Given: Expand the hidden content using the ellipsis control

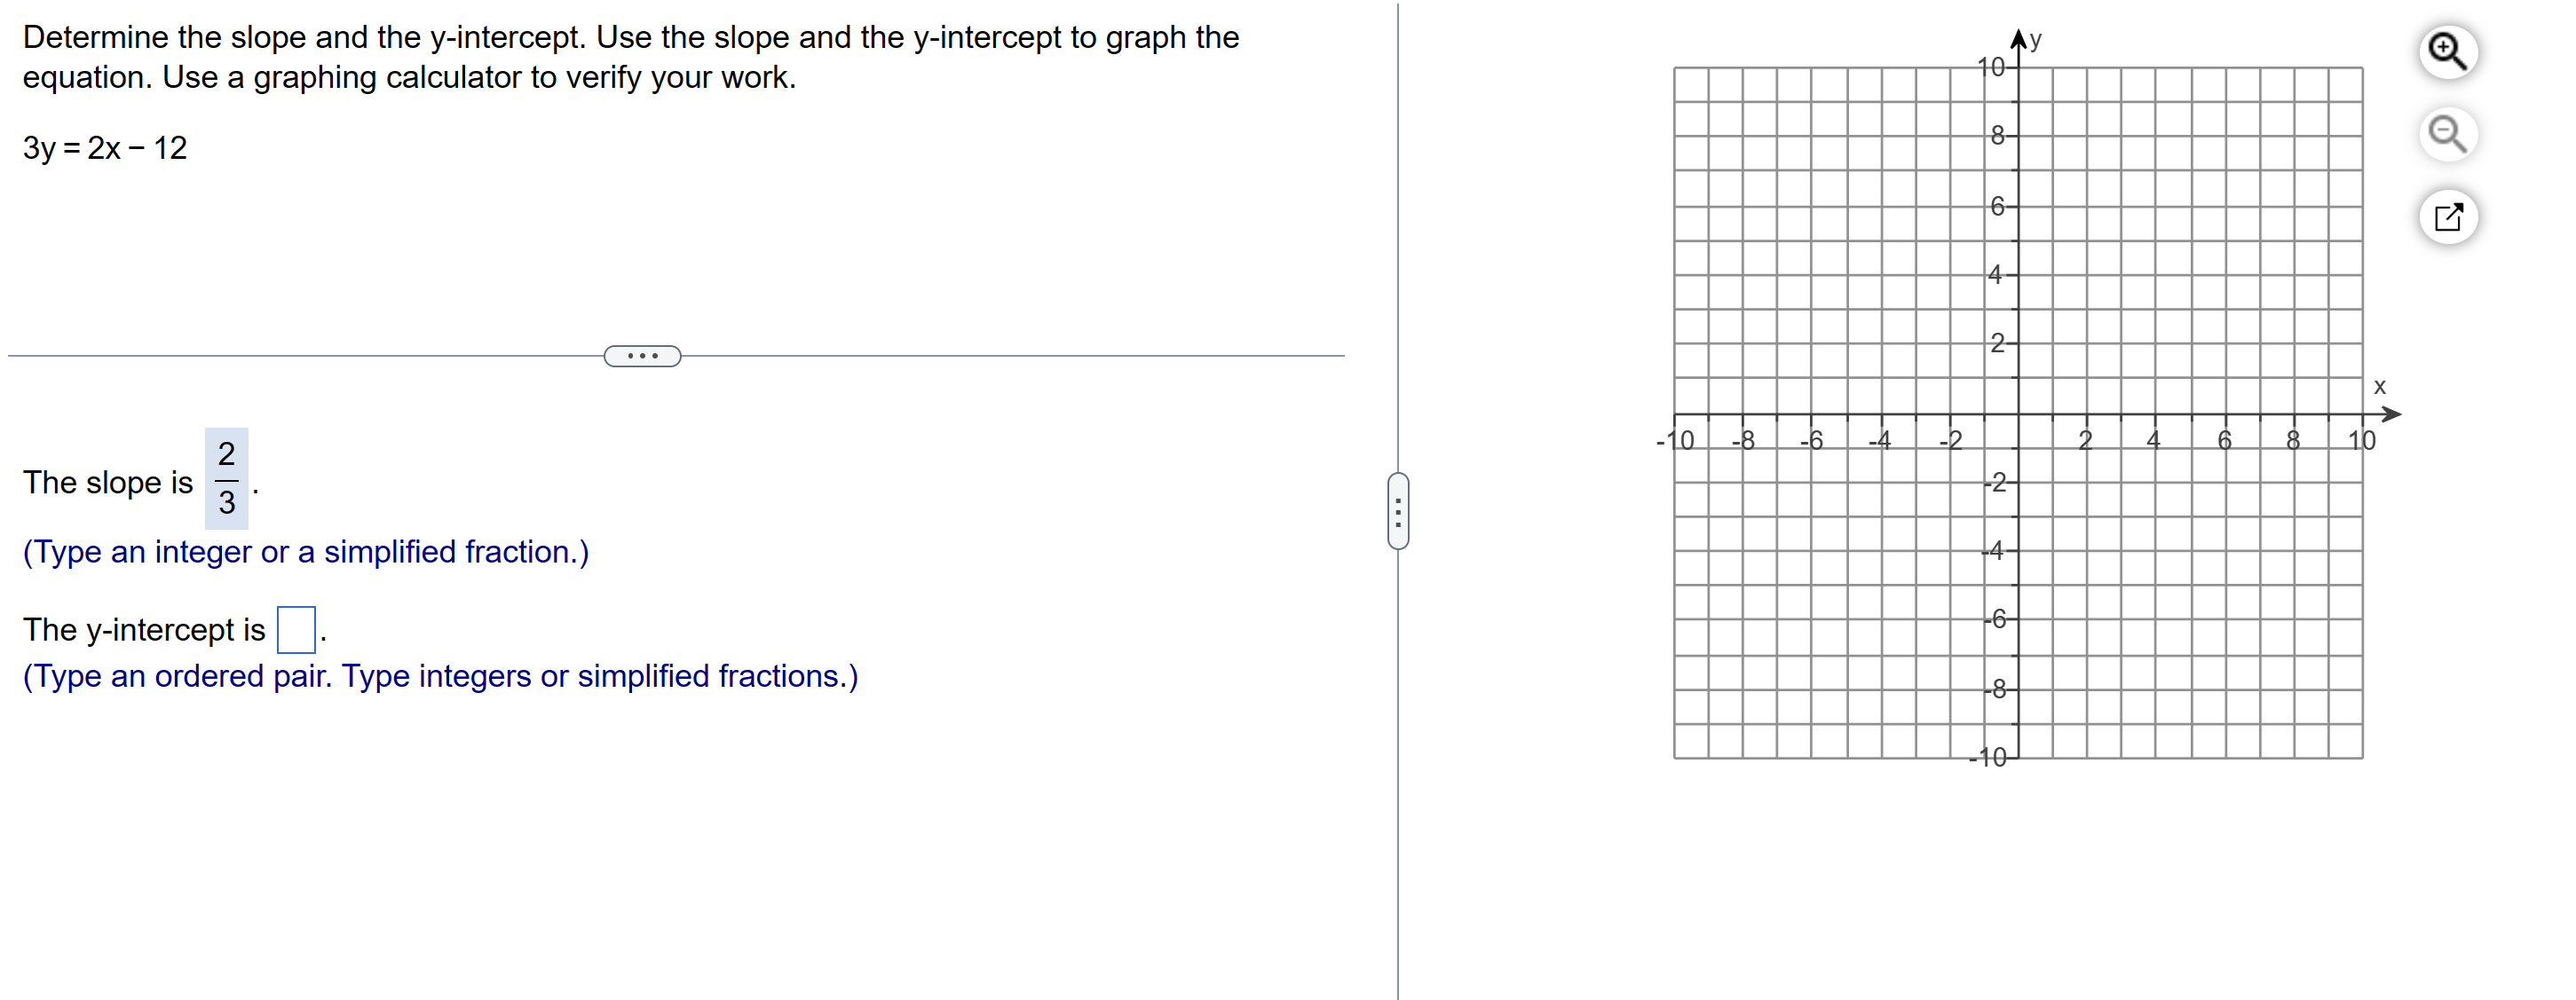Looking at the screenshot, I should click(x=643, y=355).
